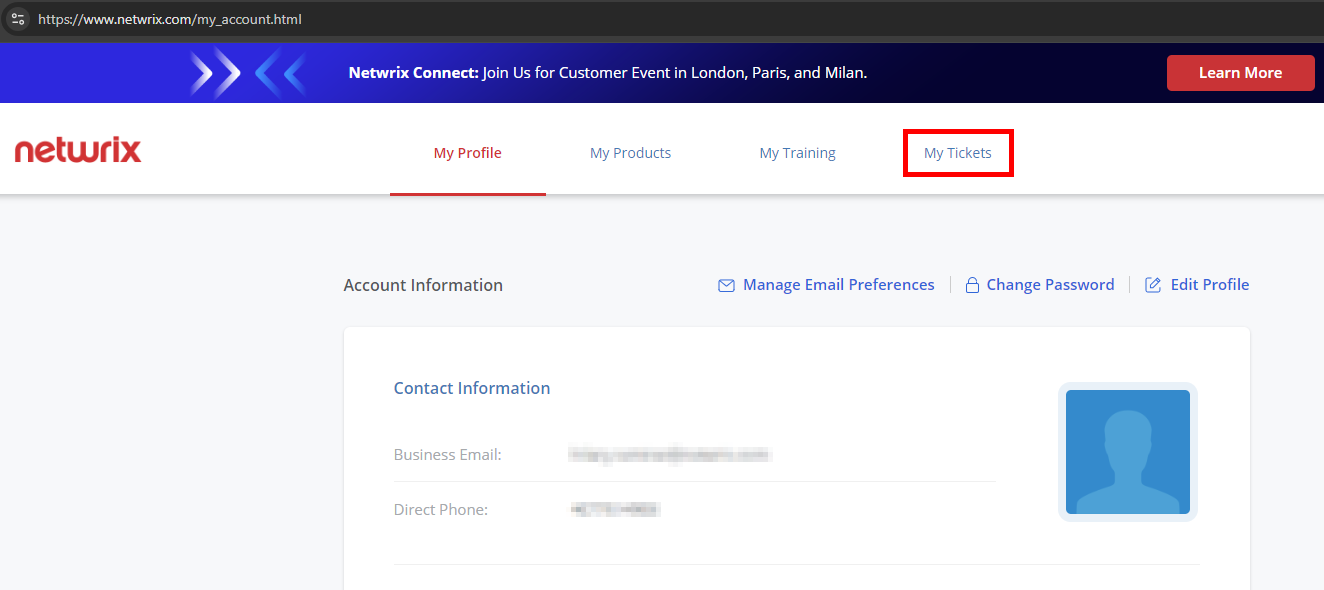1324x590 pixels.
Task: Choose the Edit Profile link
Action: [1209, 285]
